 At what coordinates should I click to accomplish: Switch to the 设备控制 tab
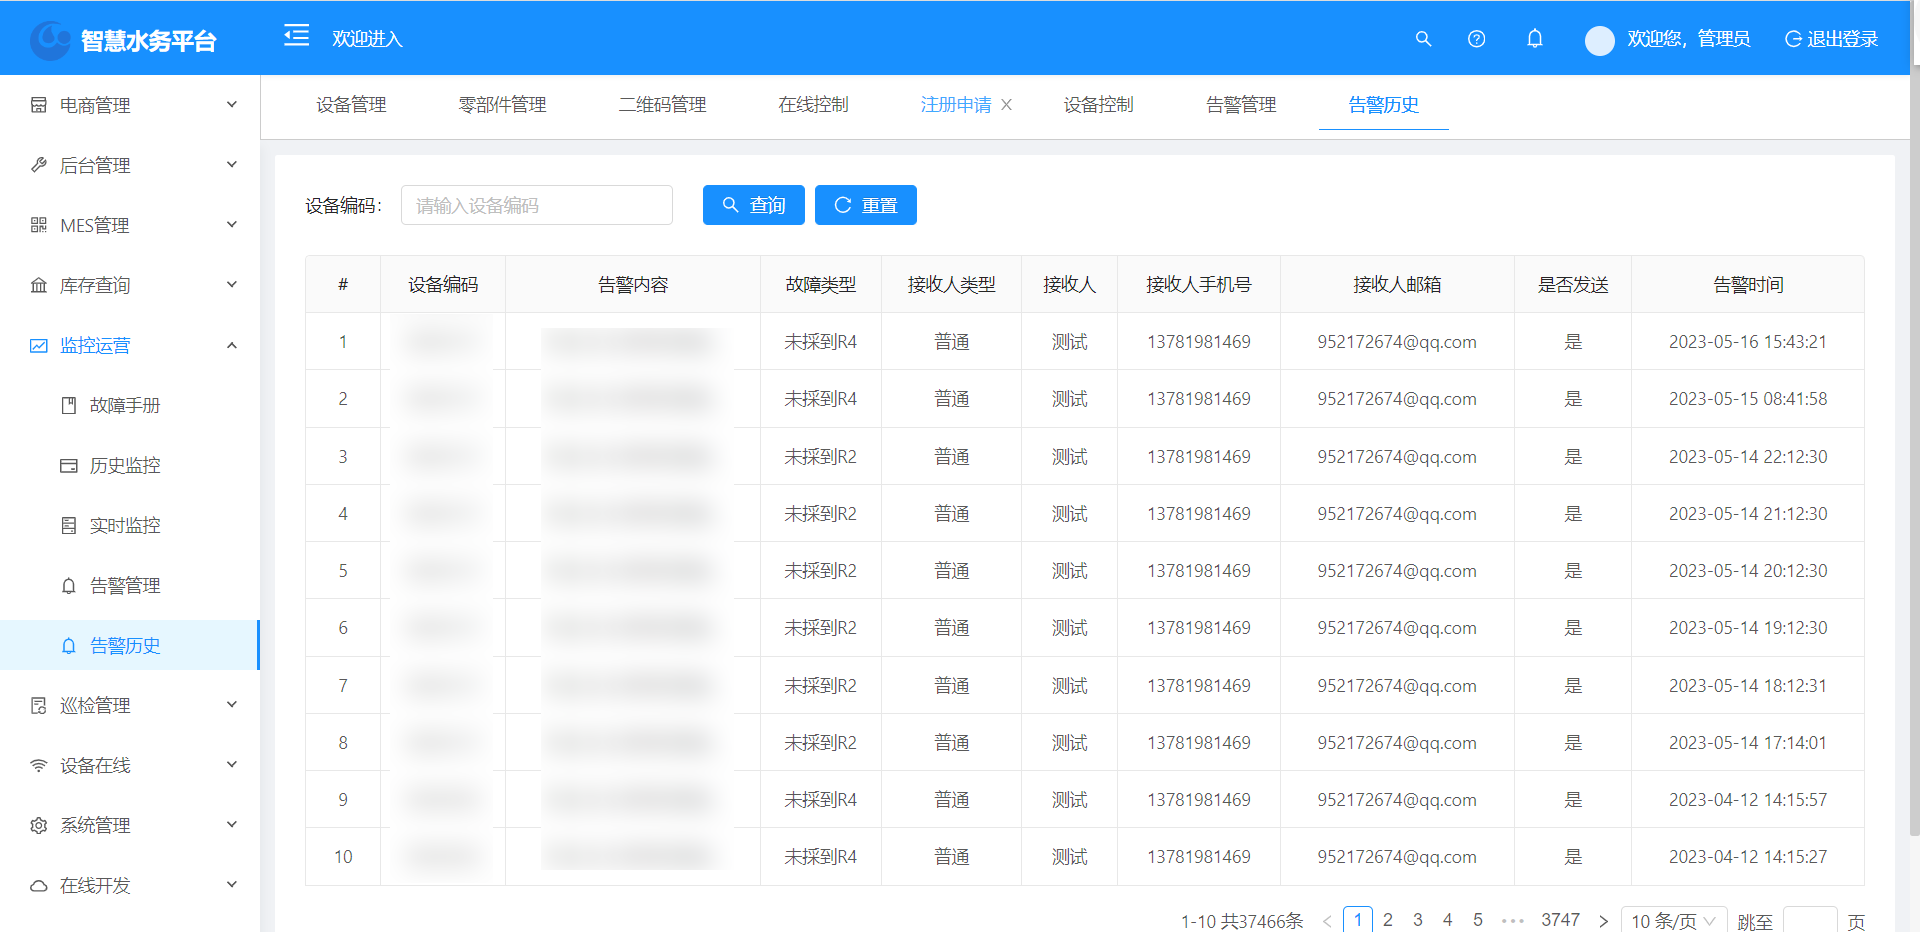pos(1098,105)
